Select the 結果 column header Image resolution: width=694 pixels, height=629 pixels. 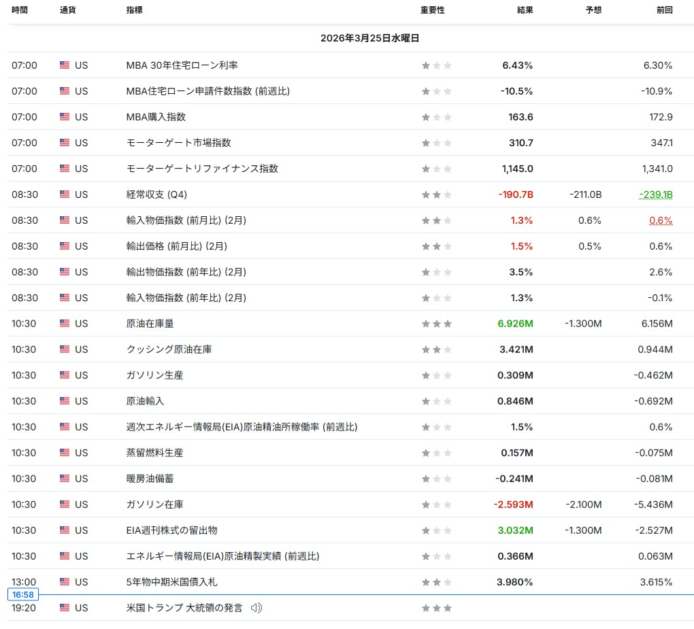click(x=524, y=10)
